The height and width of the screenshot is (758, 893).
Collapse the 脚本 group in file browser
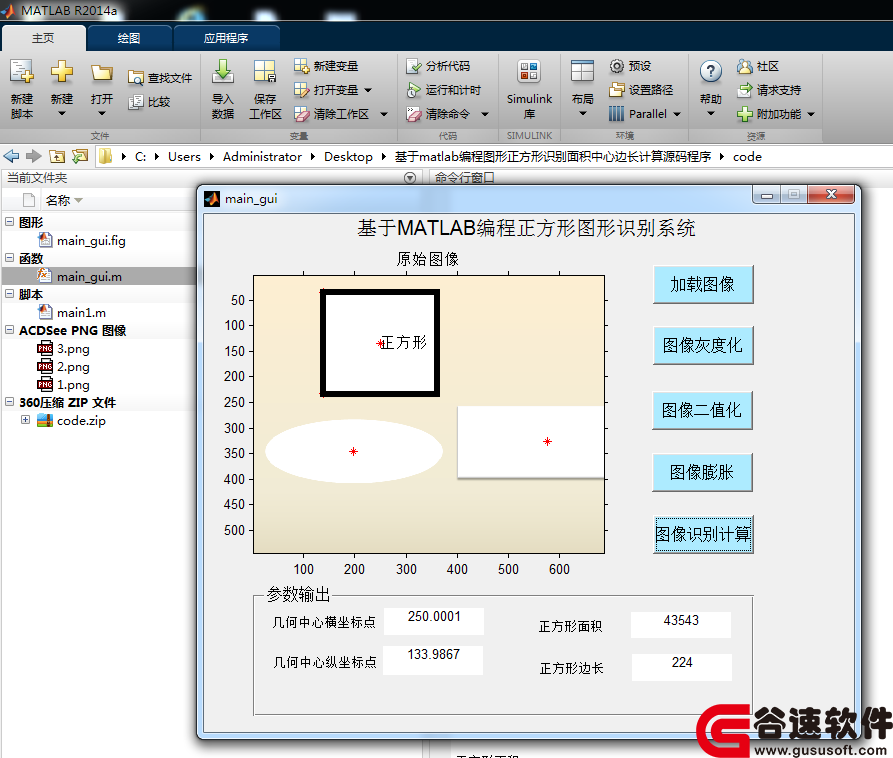[10, 293]
